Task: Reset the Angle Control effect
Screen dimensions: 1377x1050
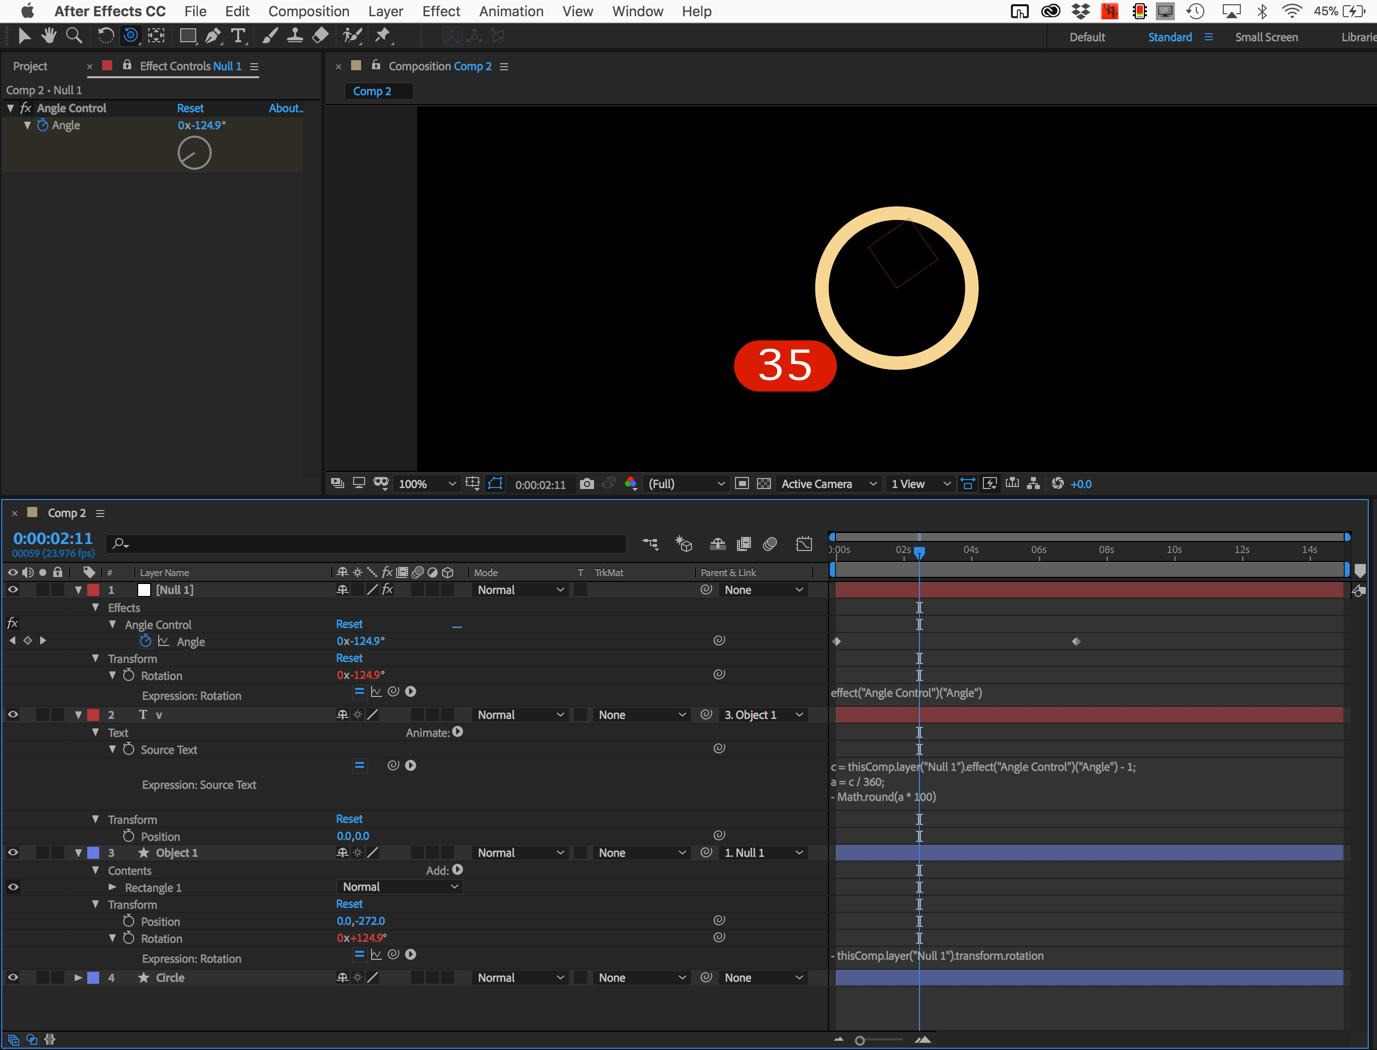Action: coord(190,108)
